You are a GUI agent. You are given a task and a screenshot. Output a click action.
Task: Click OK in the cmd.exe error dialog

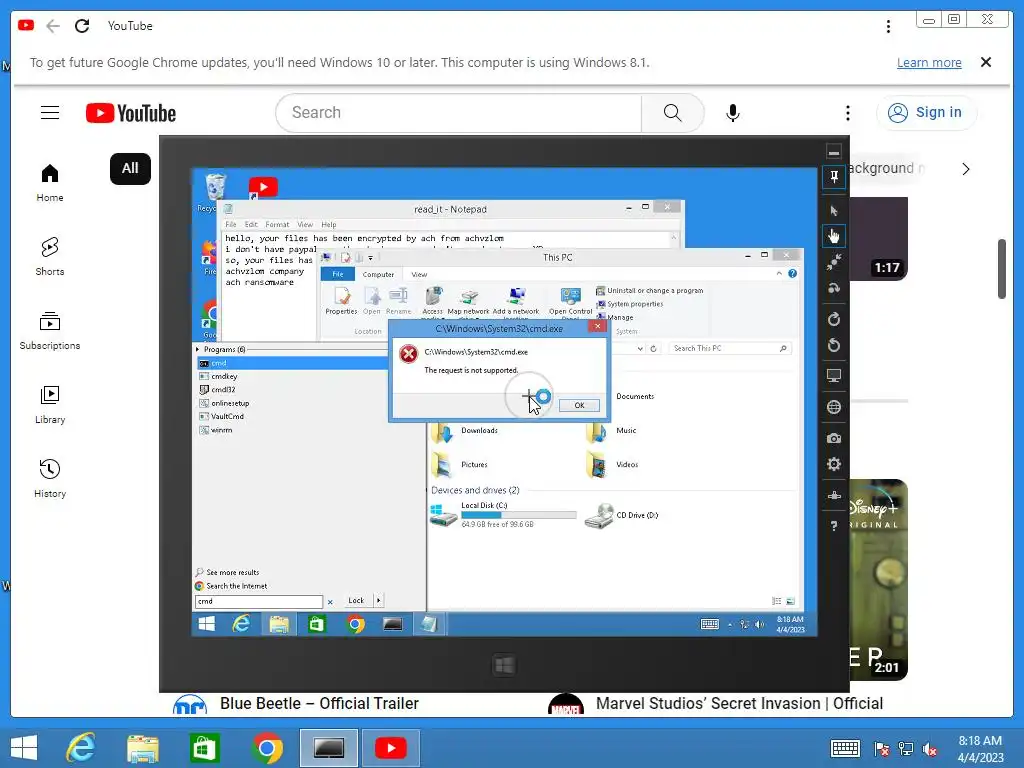point(579,406)
